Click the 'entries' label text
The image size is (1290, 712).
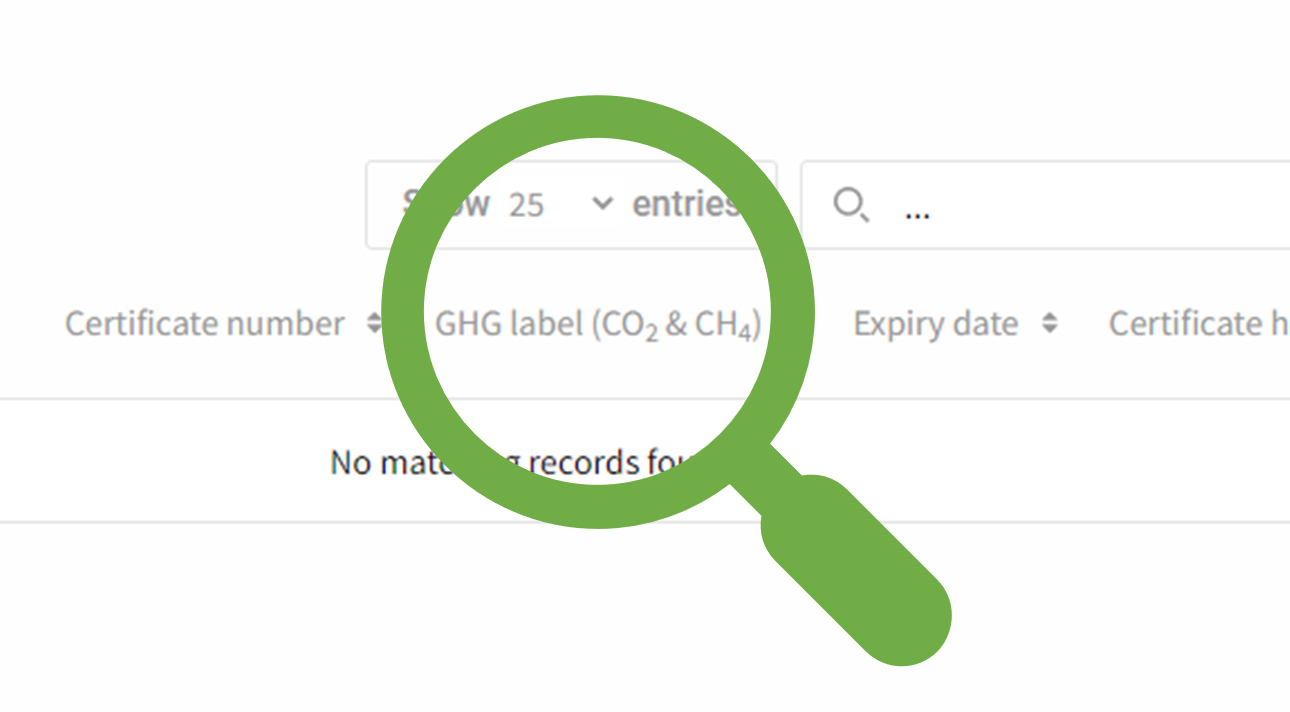coord(684,204)
